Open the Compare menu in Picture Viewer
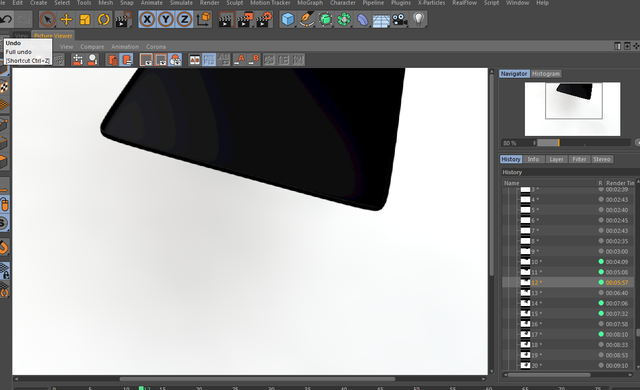Viewport: 640px width, 390px height. [92, 47]
